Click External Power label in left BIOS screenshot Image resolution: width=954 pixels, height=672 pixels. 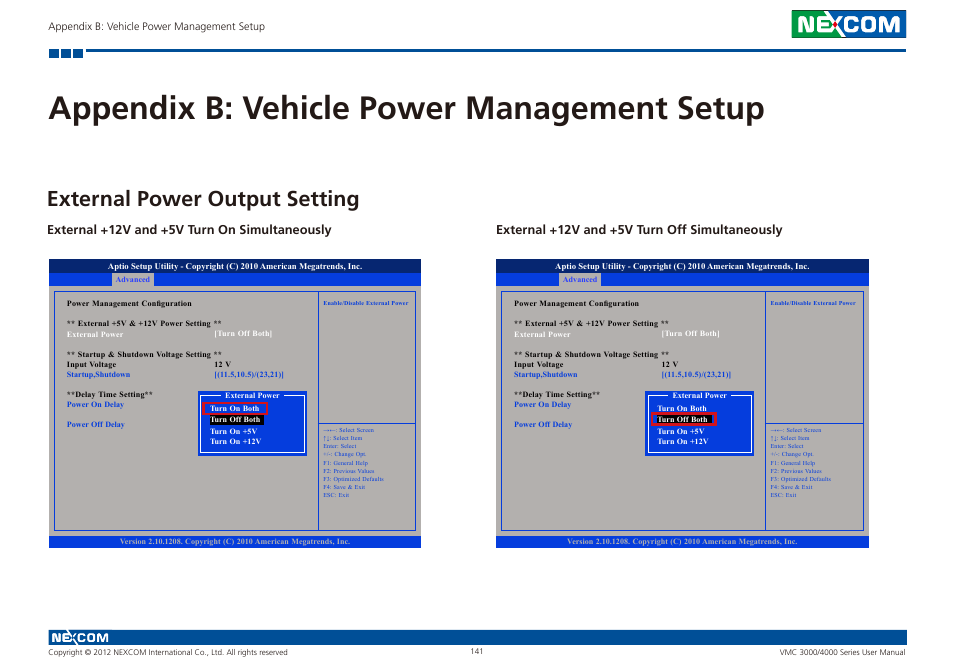95,334
